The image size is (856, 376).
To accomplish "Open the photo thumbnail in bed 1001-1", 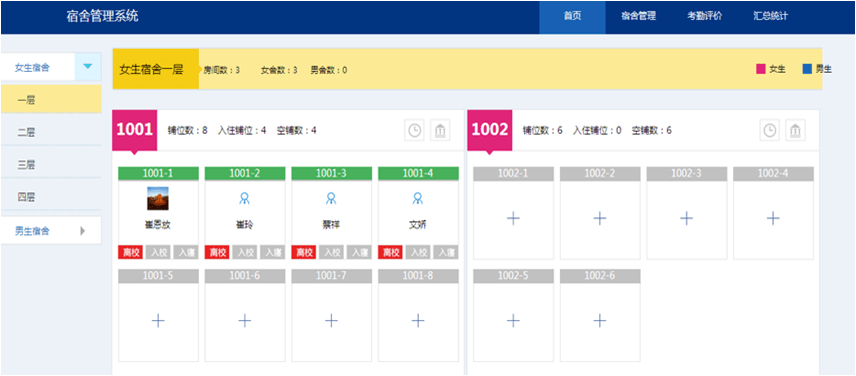I will 158,199.
